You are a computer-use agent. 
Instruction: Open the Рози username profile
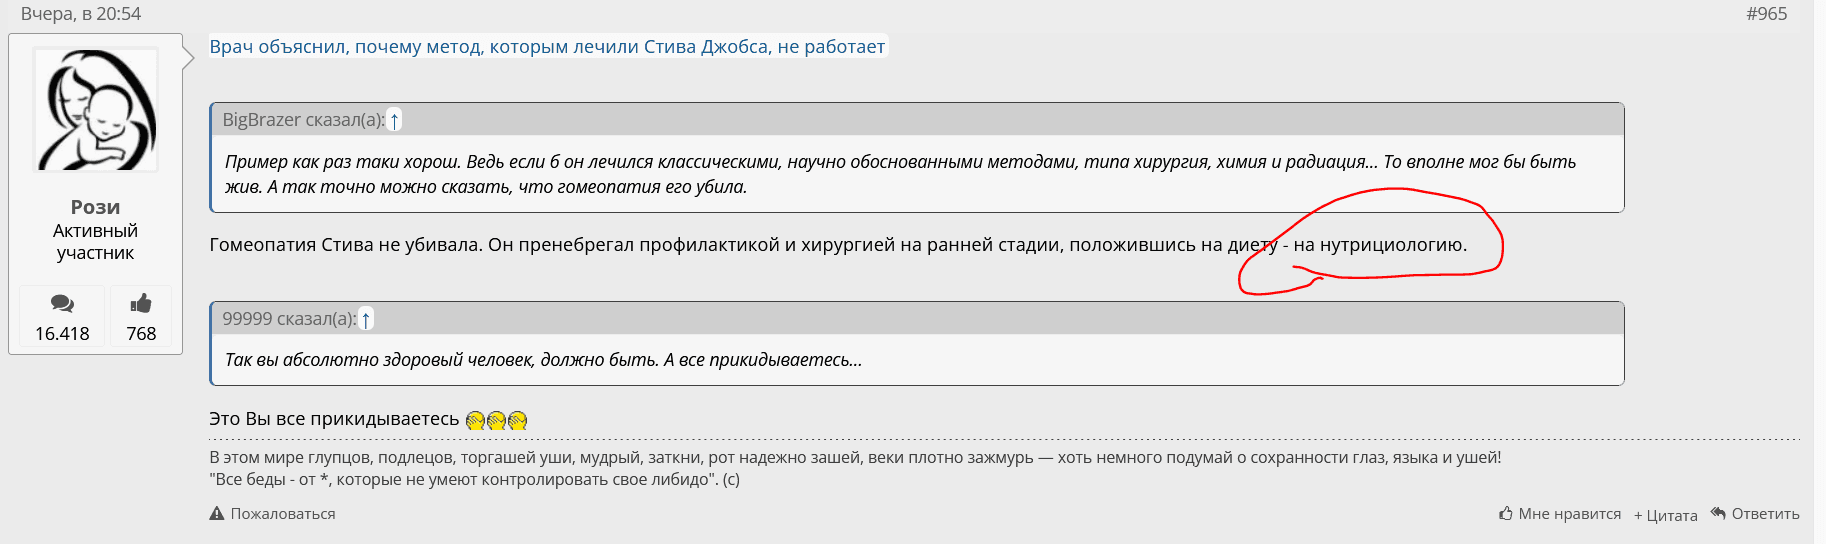click(96, 207)
